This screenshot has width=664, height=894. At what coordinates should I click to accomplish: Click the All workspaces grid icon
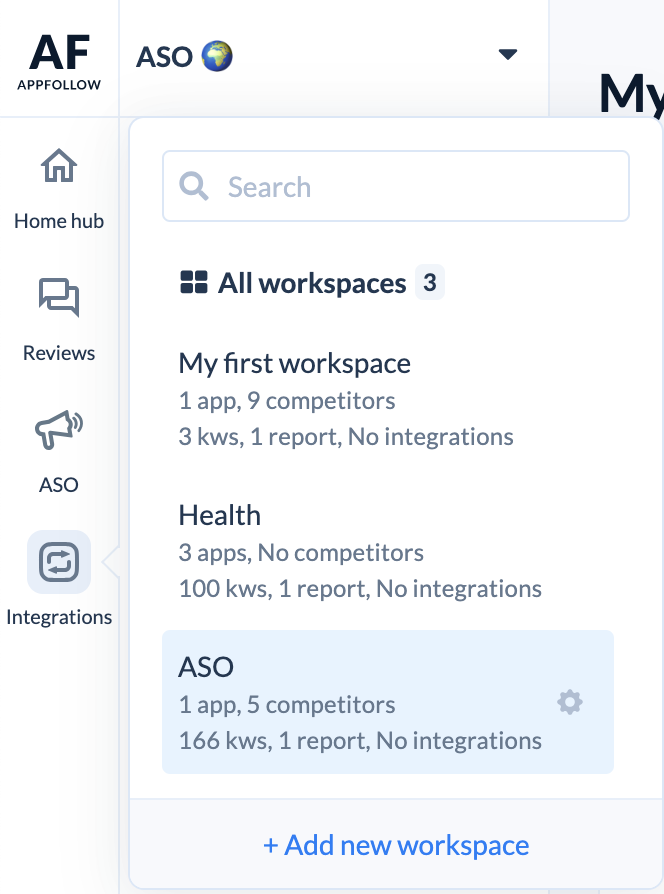click(194, 282)
